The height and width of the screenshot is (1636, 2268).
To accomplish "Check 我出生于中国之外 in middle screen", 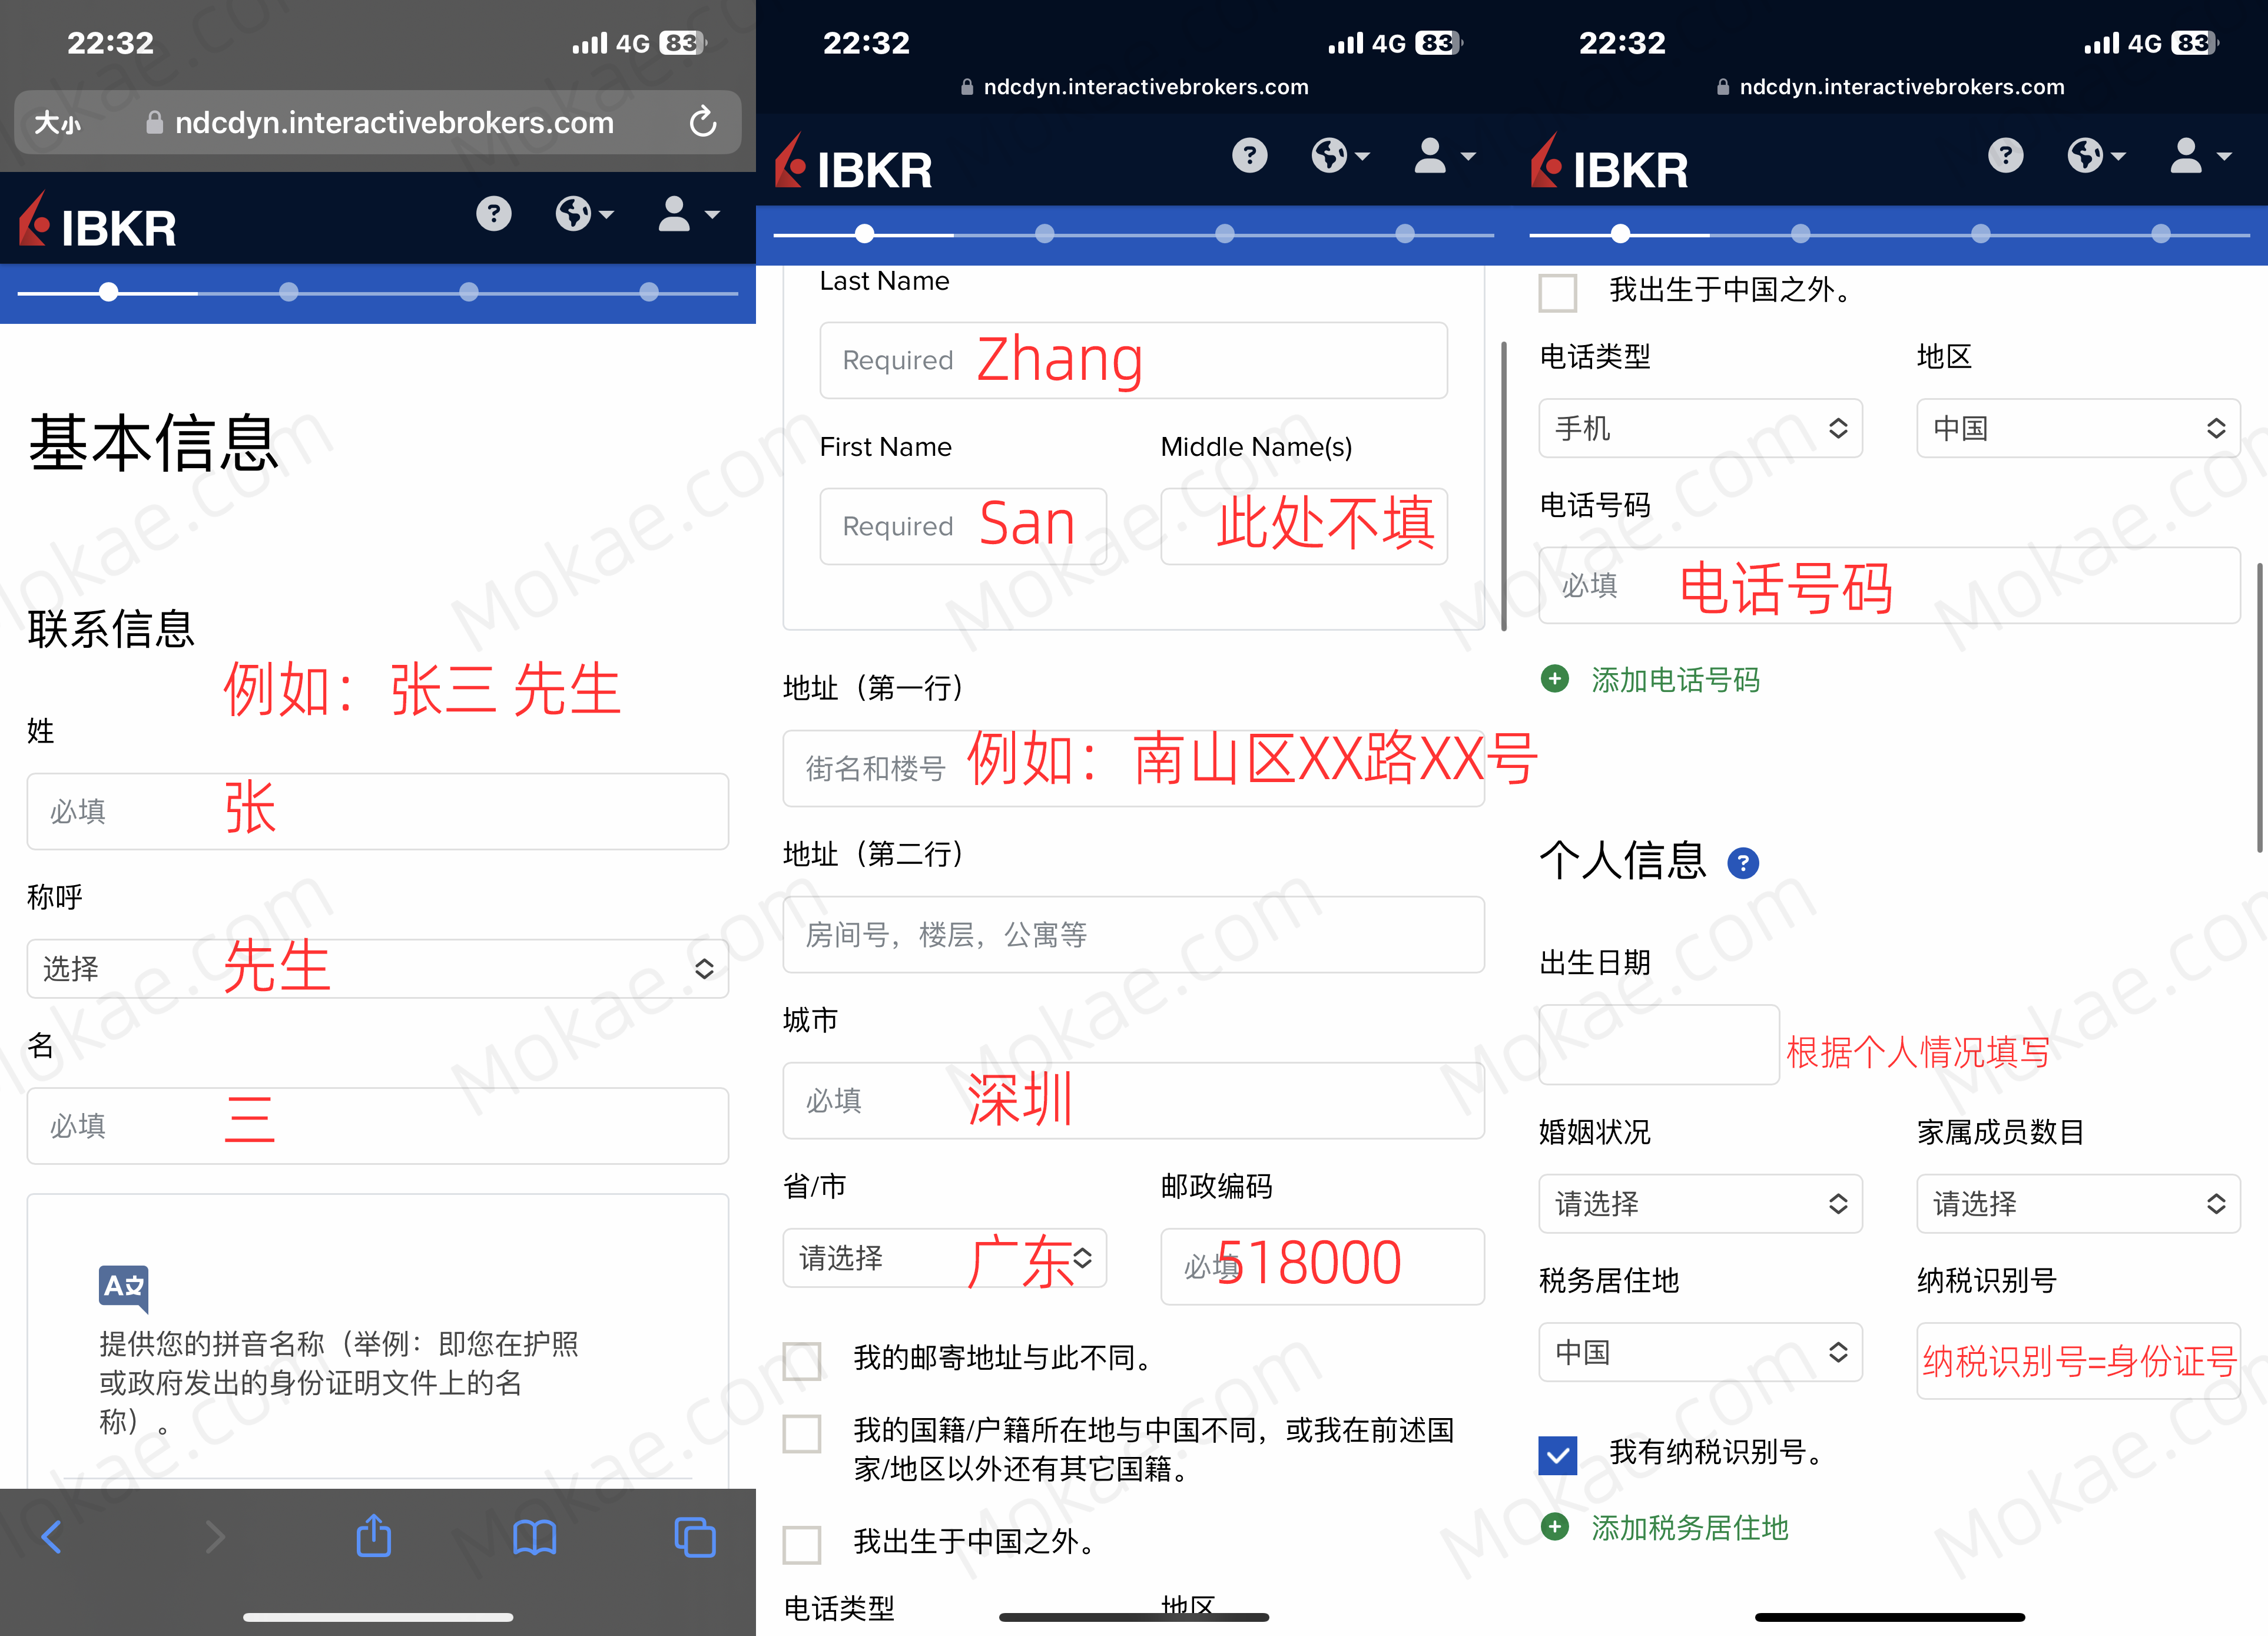I will click(802, 1544).
